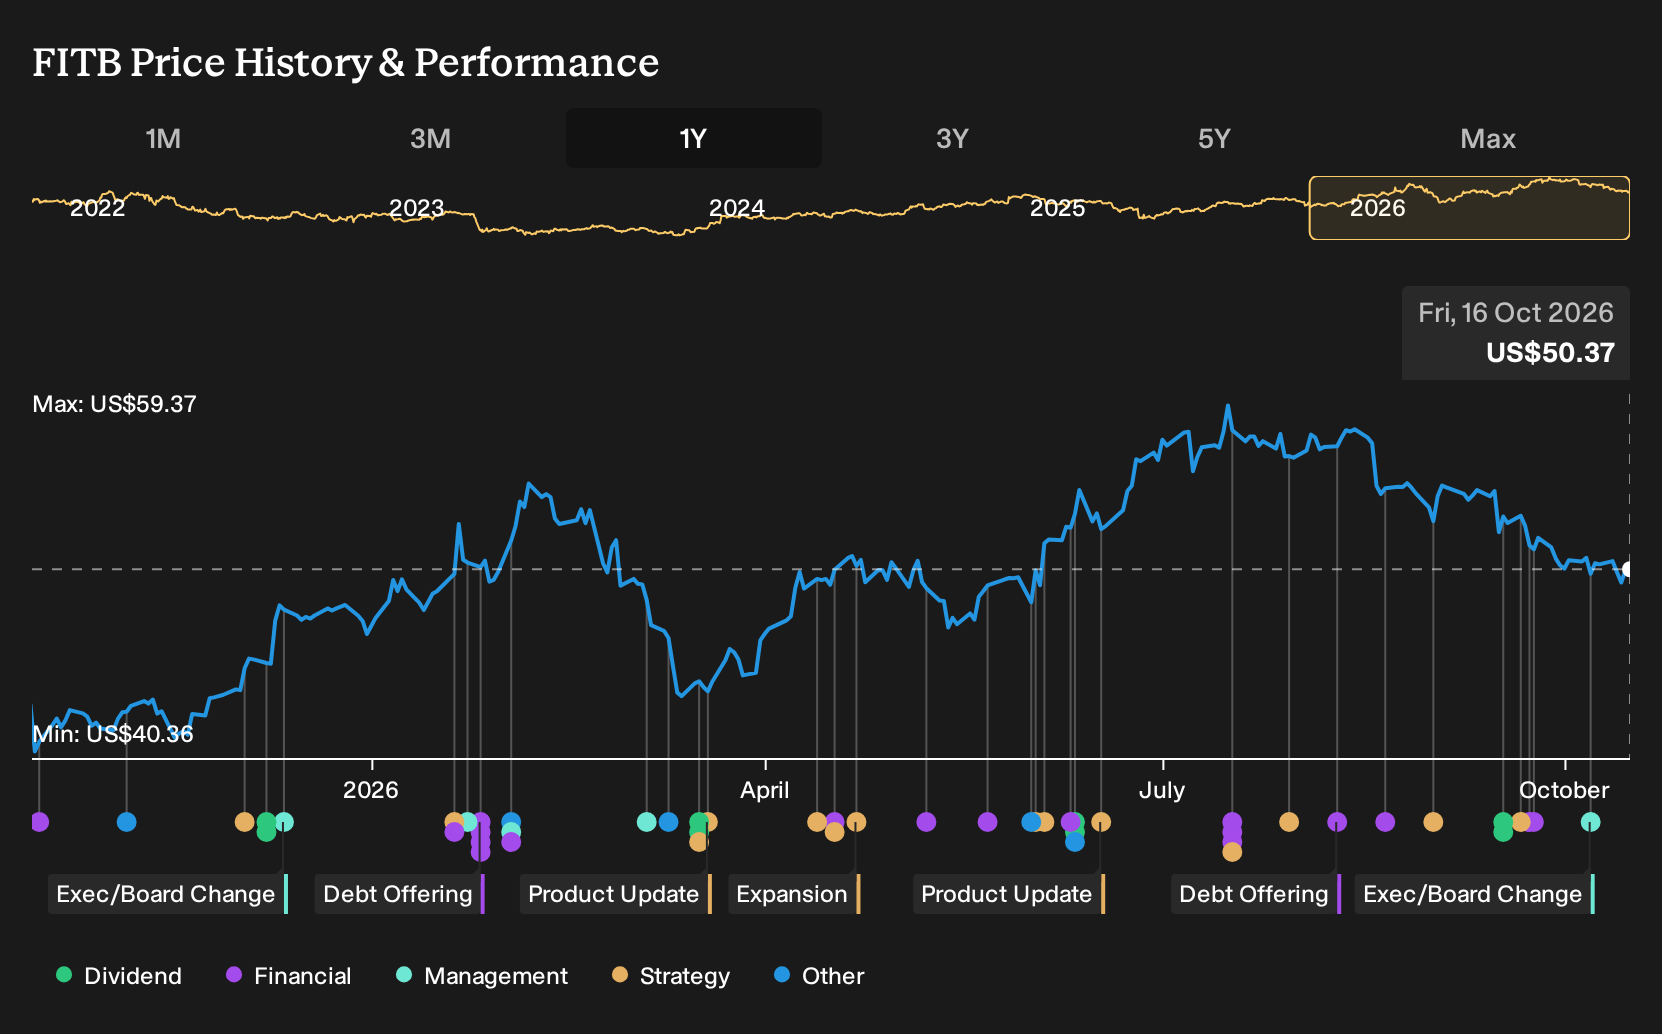Click the 2022 year in the overview chart
Image resolution: width=1662 pixels, height=1034 pixels.
point(98,208)
